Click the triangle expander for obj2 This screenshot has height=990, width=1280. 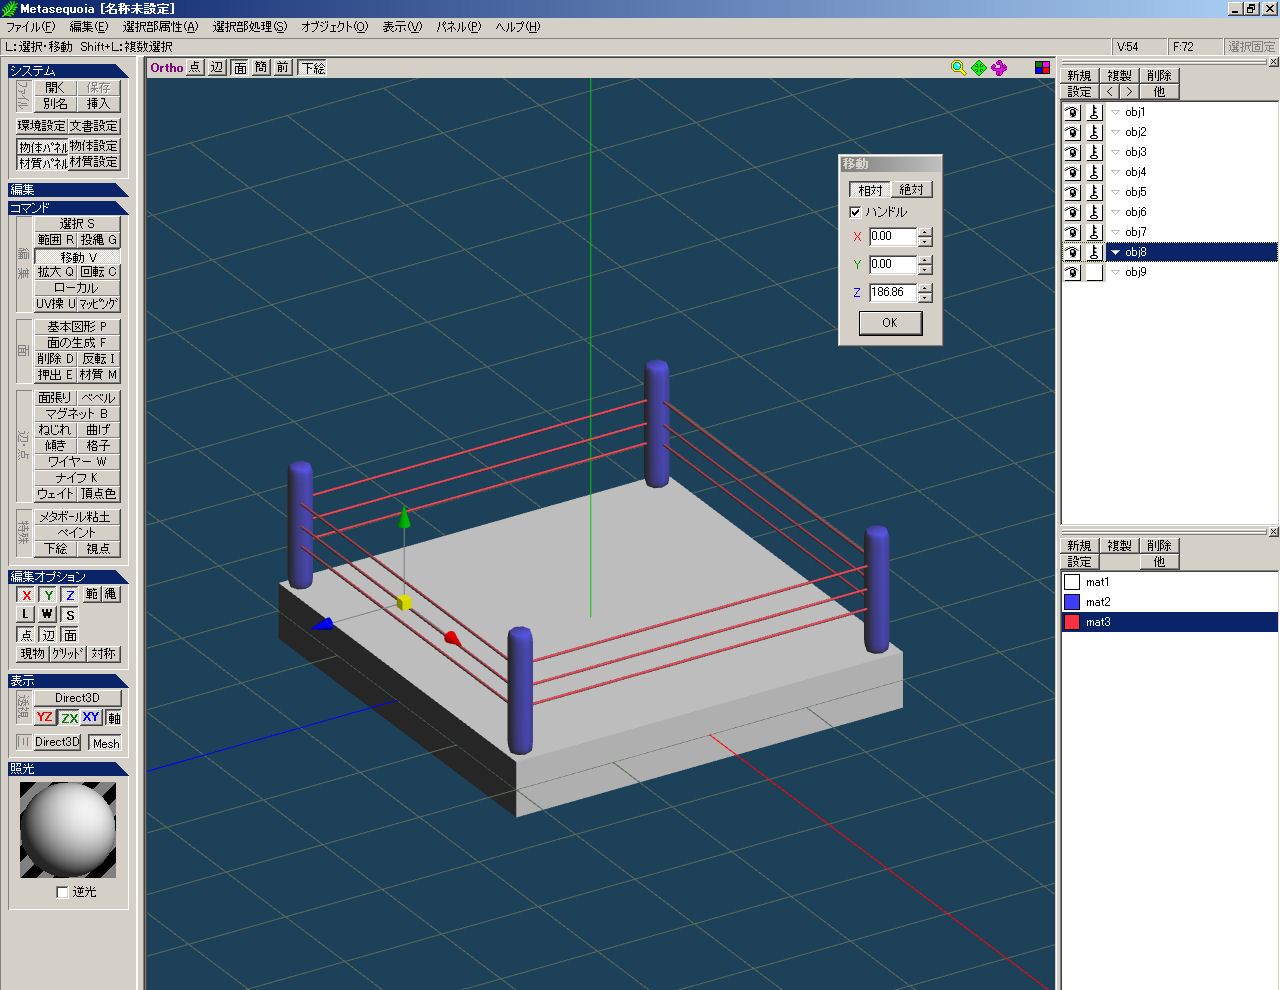[x=1116, y=132]
